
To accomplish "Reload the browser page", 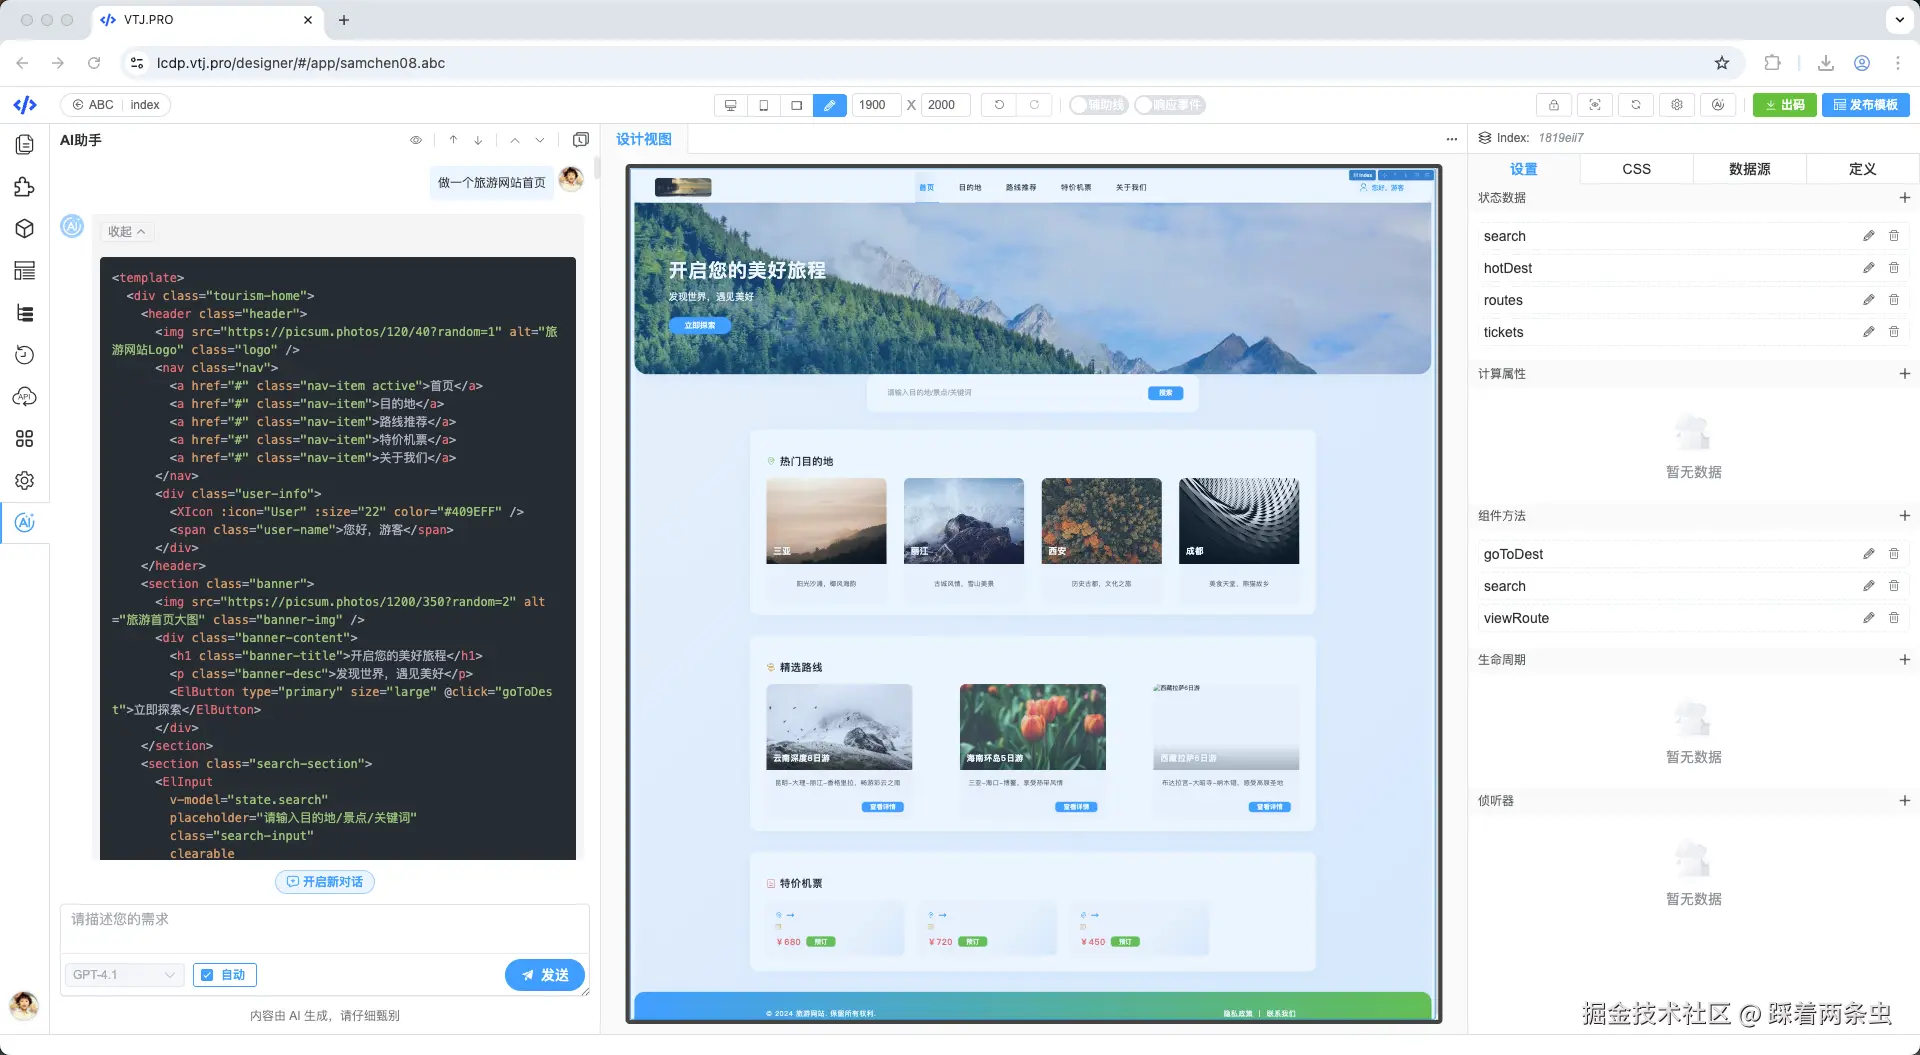I will click(x=94, y=63).
